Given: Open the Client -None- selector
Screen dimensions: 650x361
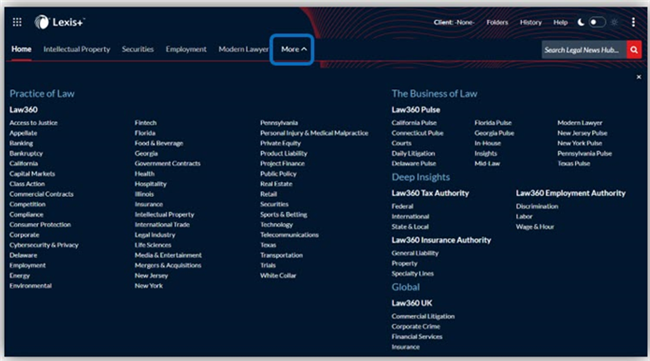Looking at the screenshot, I should (454, 22).
